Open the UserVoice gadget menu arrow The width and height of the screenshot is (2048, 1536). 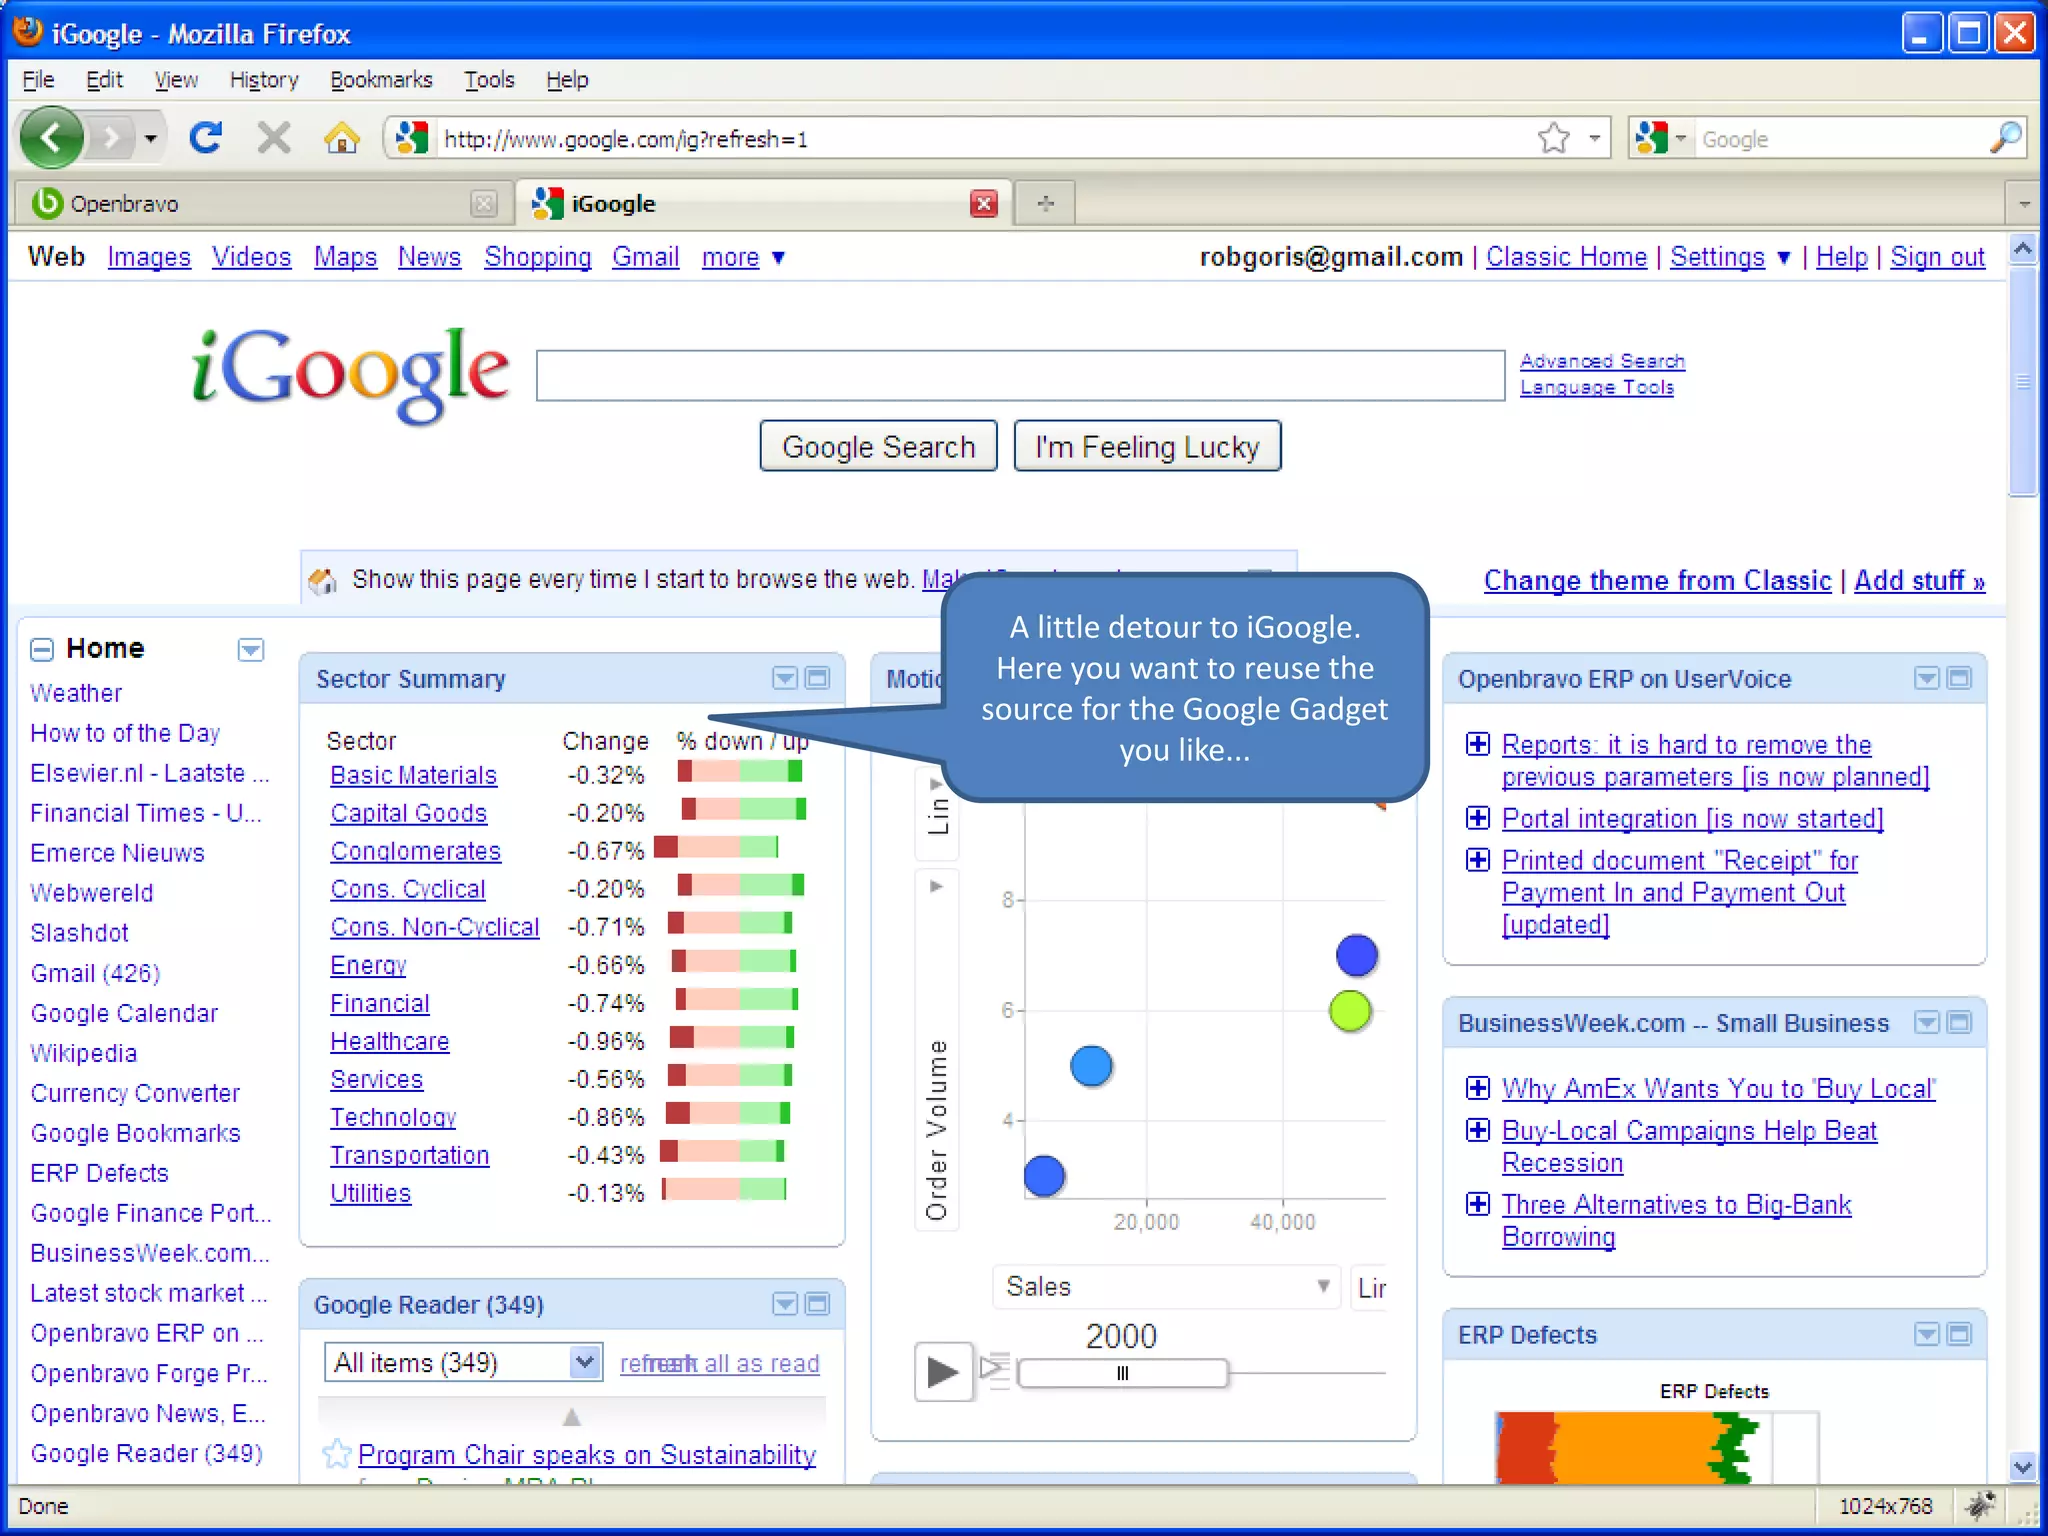coord(1927,679)
